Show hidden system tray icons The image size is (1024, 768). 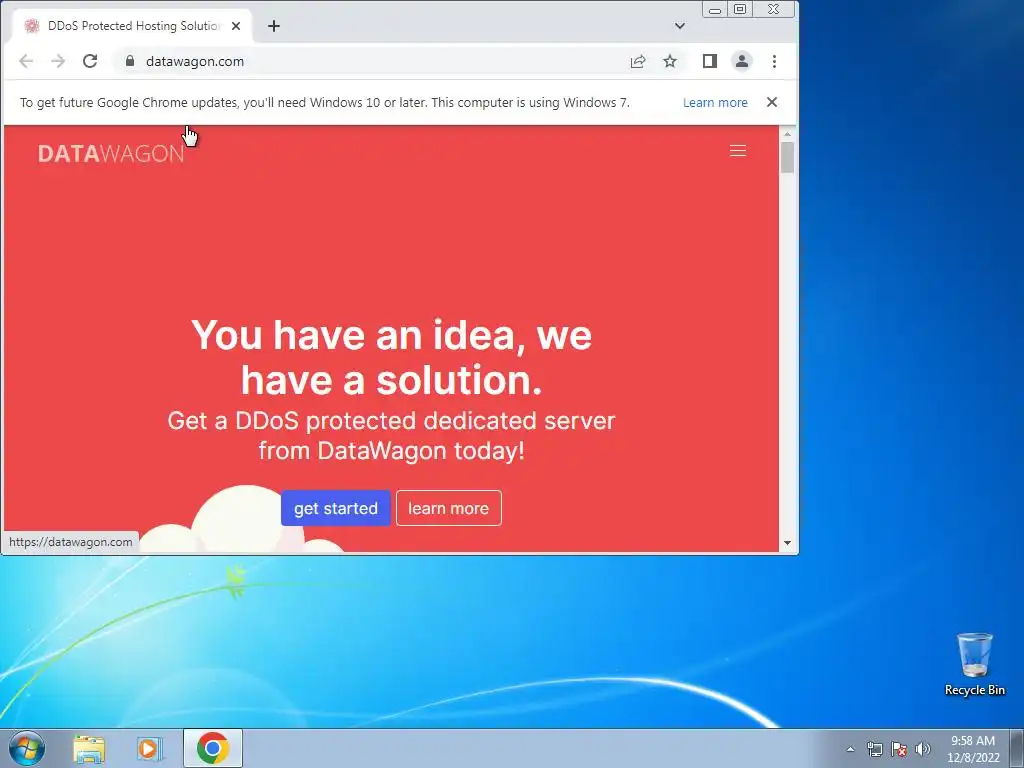tap(850, 749)
